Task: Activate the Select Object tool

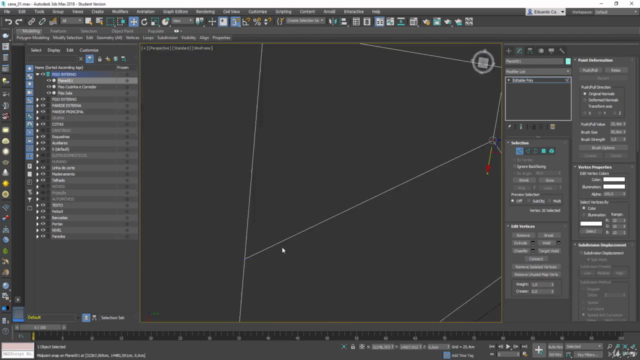Action: pos(89,22)
